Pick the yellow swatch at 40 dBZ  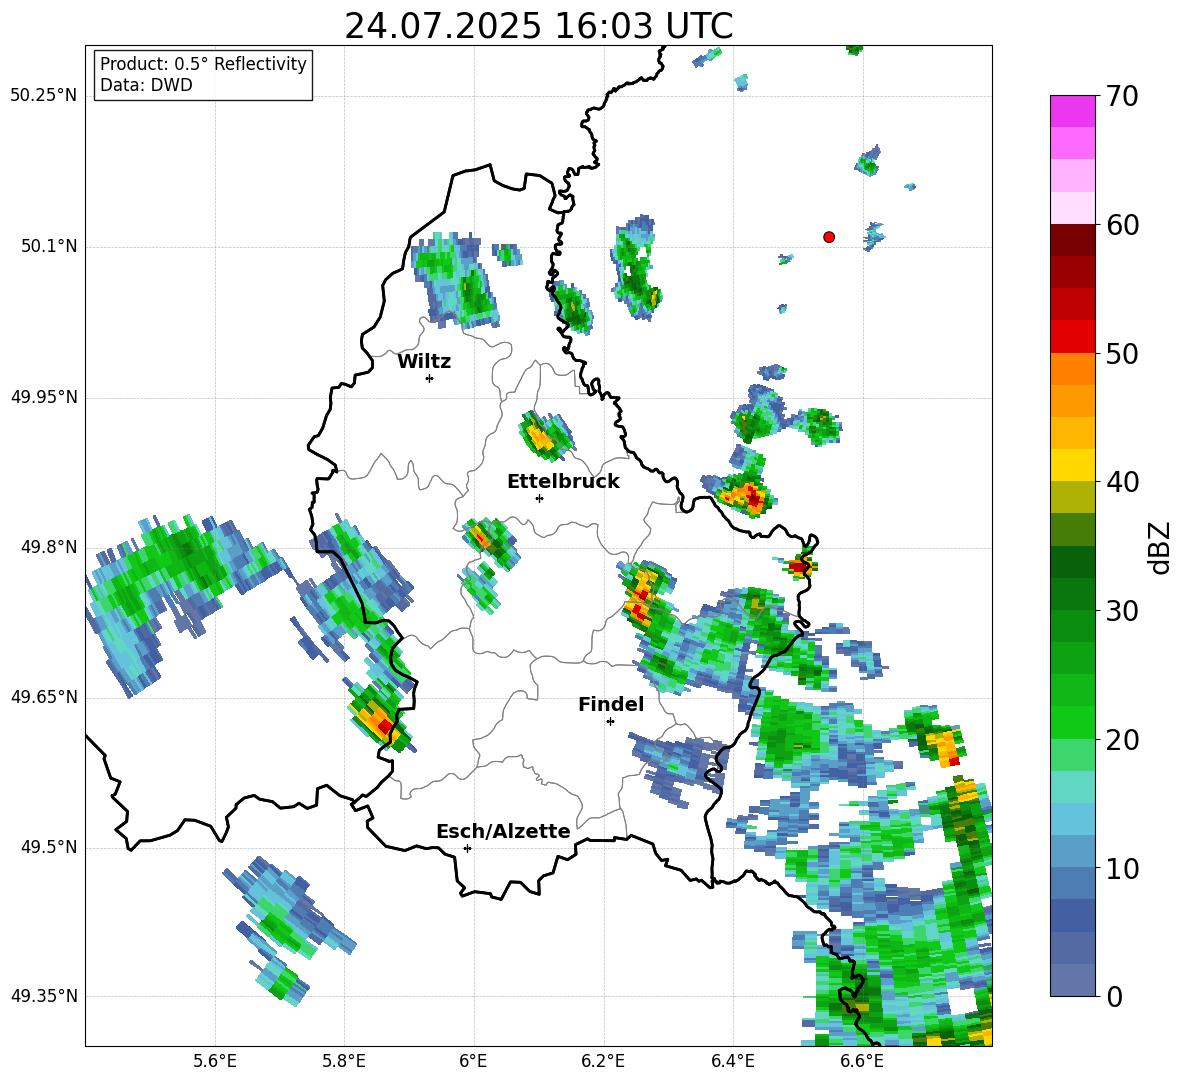[1072, 465]
